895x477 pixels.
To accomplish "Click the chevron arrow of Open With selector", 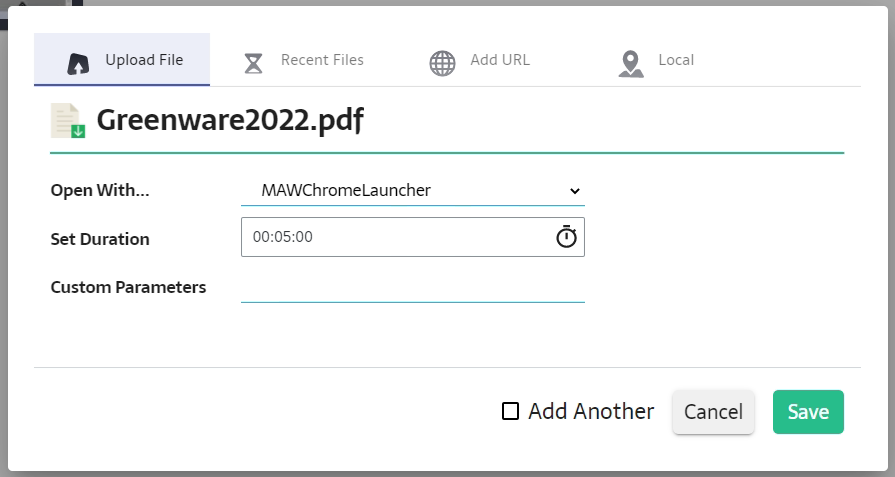I will pyautogui.click(x=574, y=190).
